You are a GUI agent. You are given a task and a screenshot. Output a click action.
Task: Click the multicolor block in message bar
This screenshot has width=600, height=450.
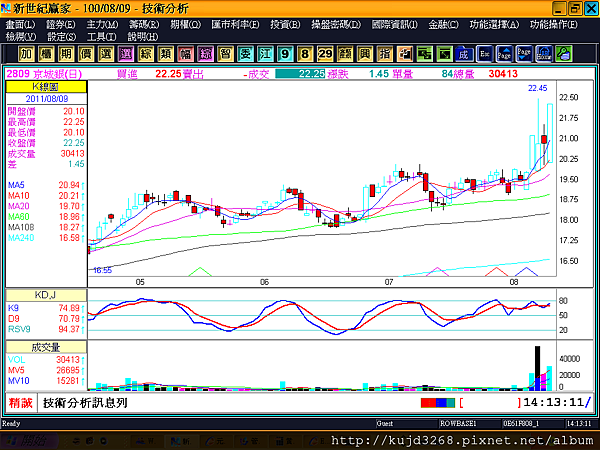[x=438, y=403]
